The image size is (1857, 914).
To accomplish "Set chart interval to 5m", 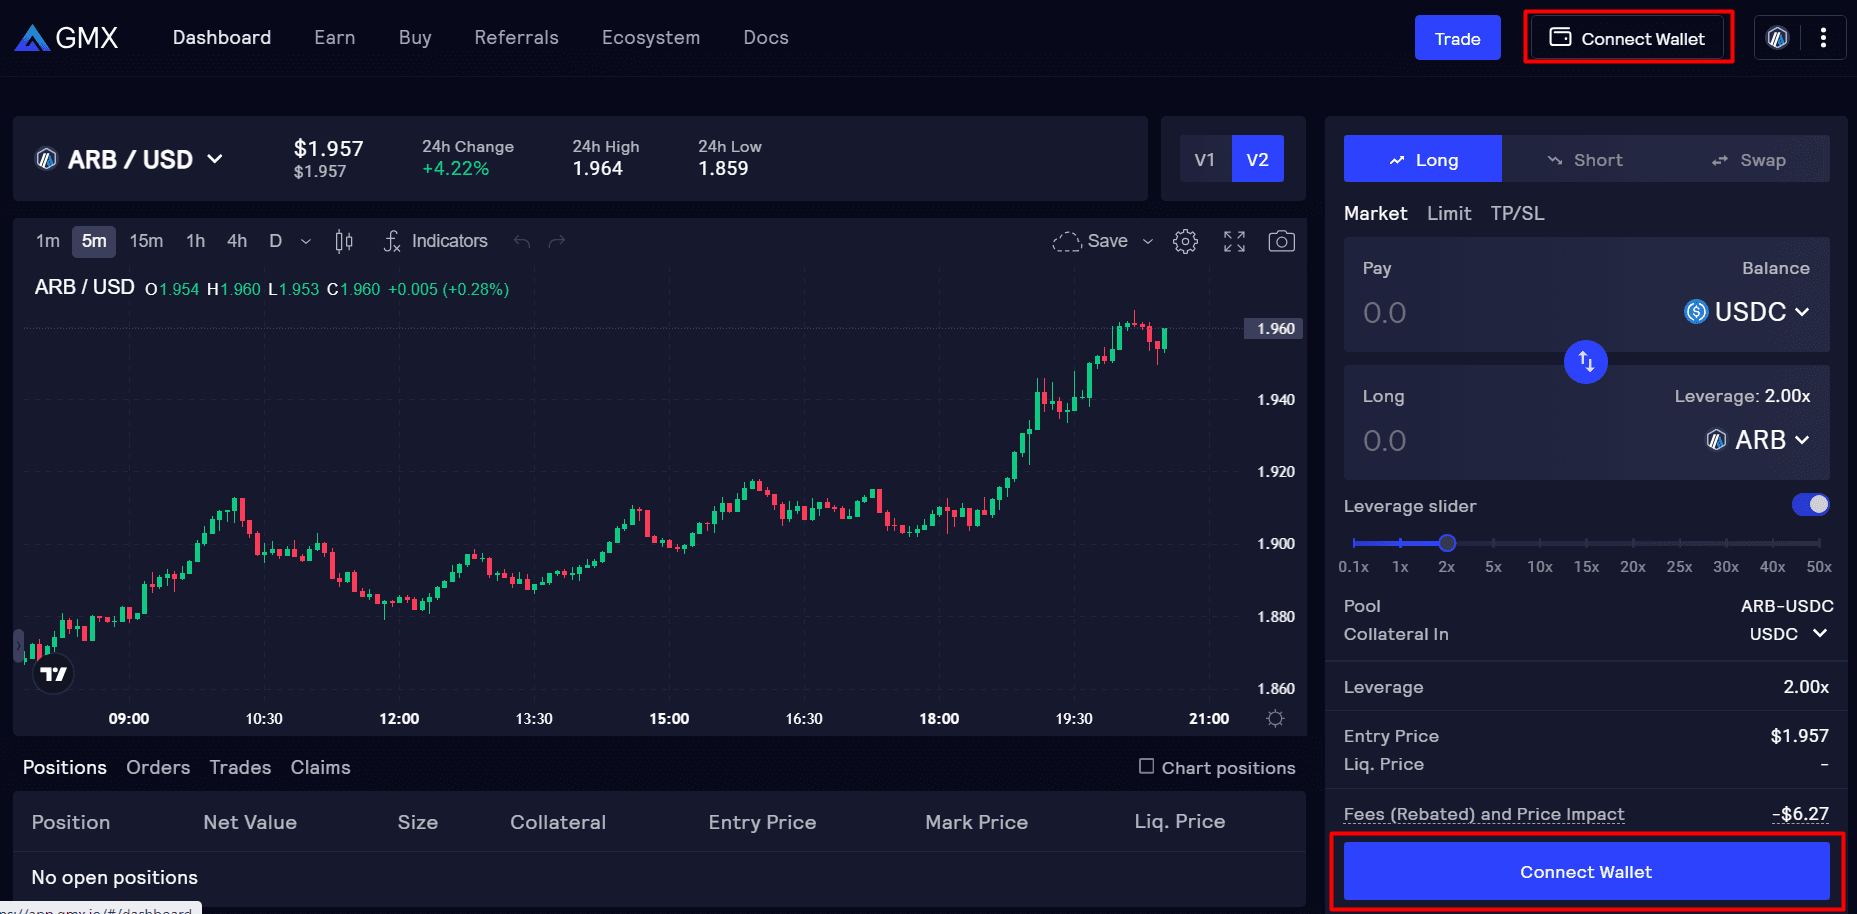I will 94,241.
